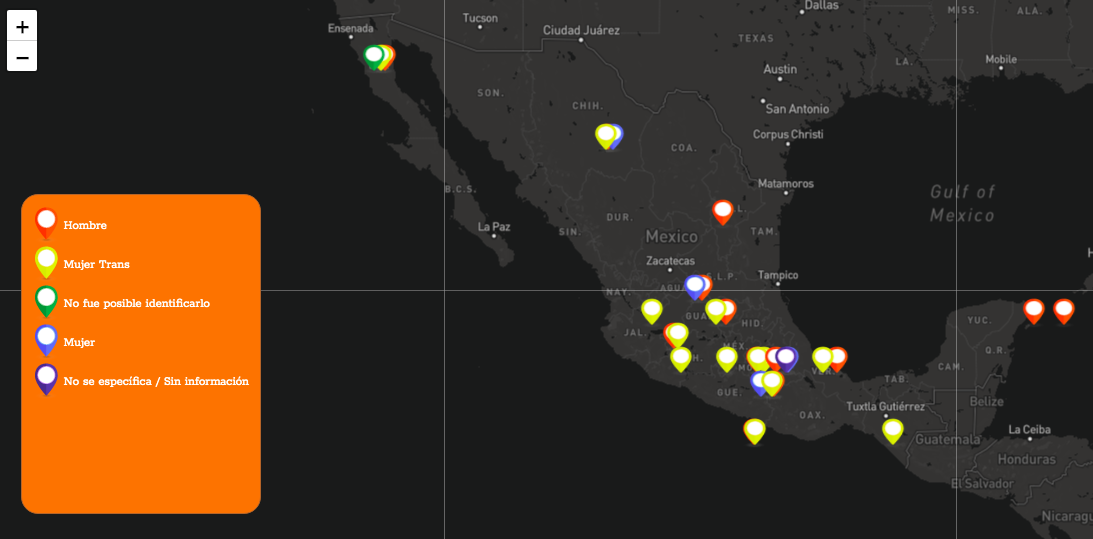
Task: Click the orange Hombre pin in legend
Action: 46,221
